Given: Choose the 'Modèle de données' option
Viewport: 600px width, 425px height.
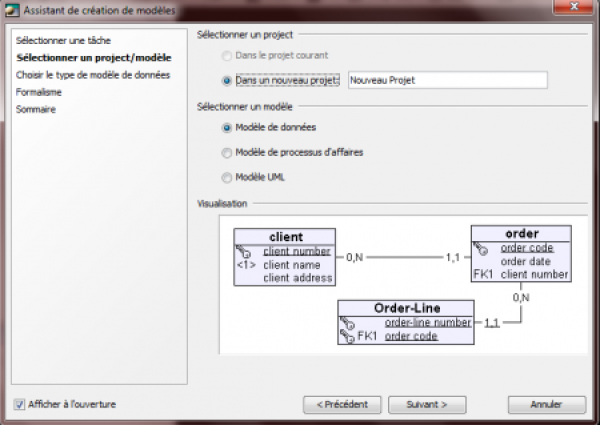Looking at the screenshot, I should 227,128.
